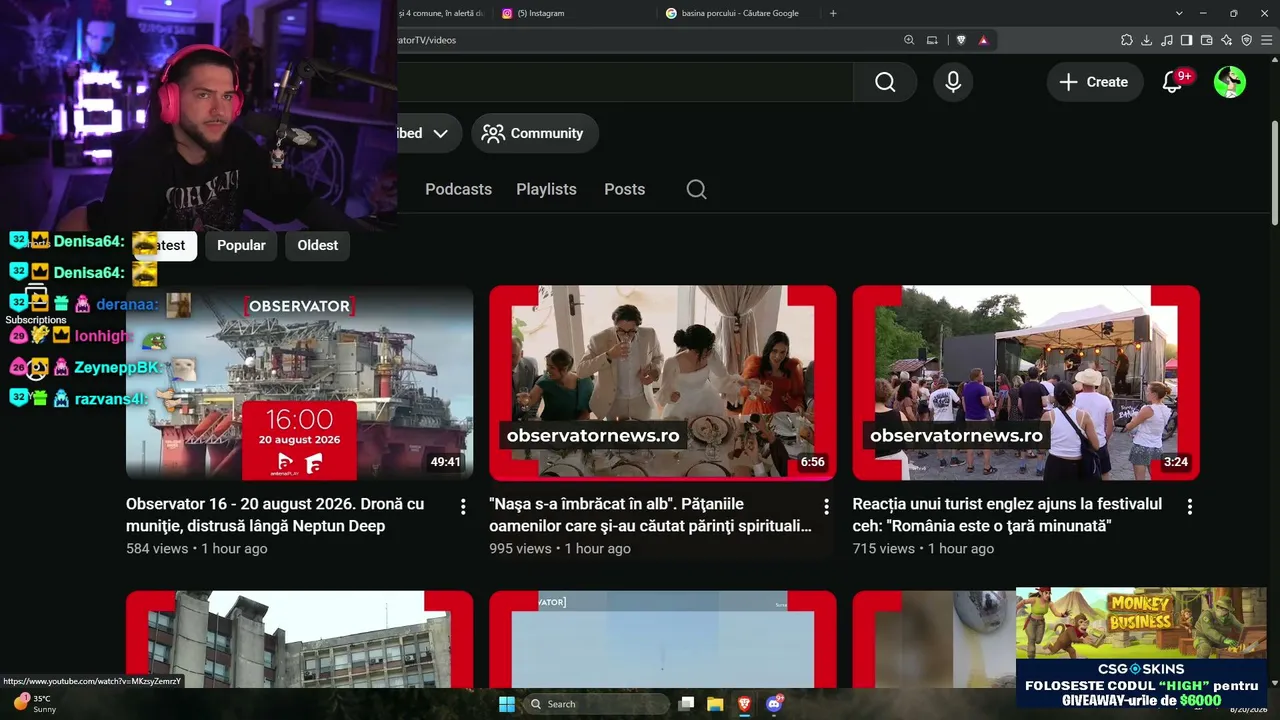
Task: Add a new browser tab with plus
Action: click(833, 13)
